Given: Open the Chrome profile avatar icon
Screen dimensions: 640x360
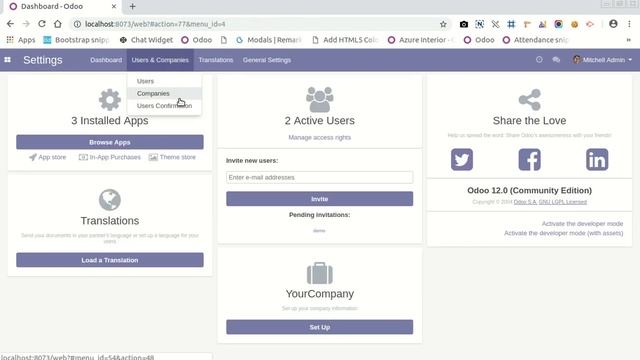Looking at the screenshot, I should (613, 24).
